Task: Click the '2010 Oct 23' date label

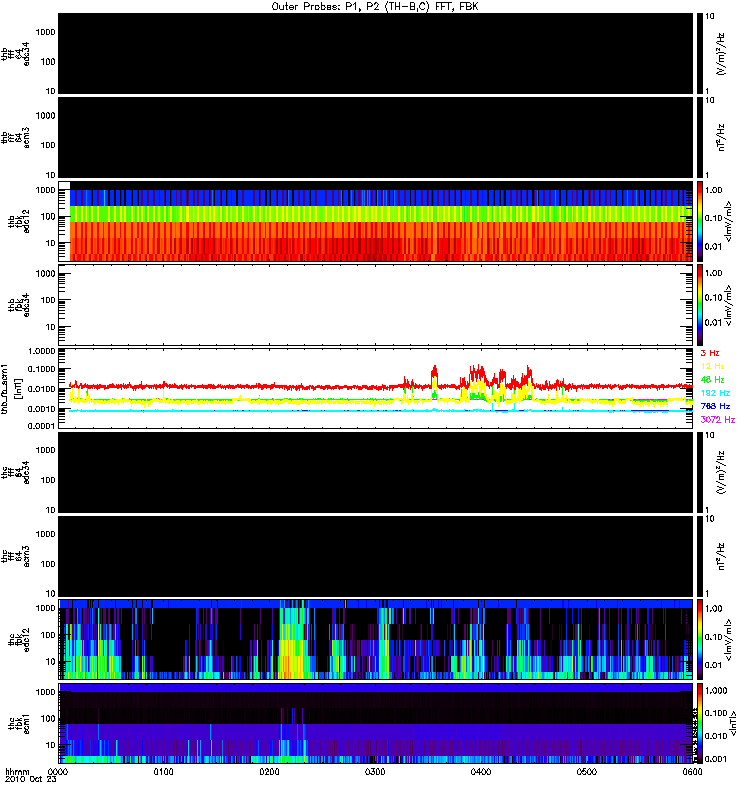Action: 31,780
